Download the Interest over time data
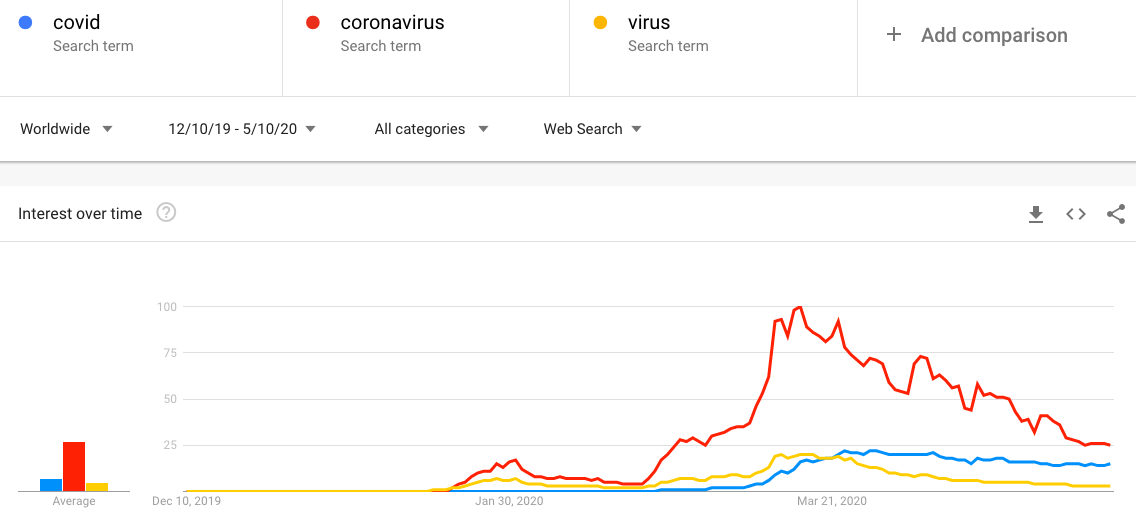1136x514 pixels. 1036,214
